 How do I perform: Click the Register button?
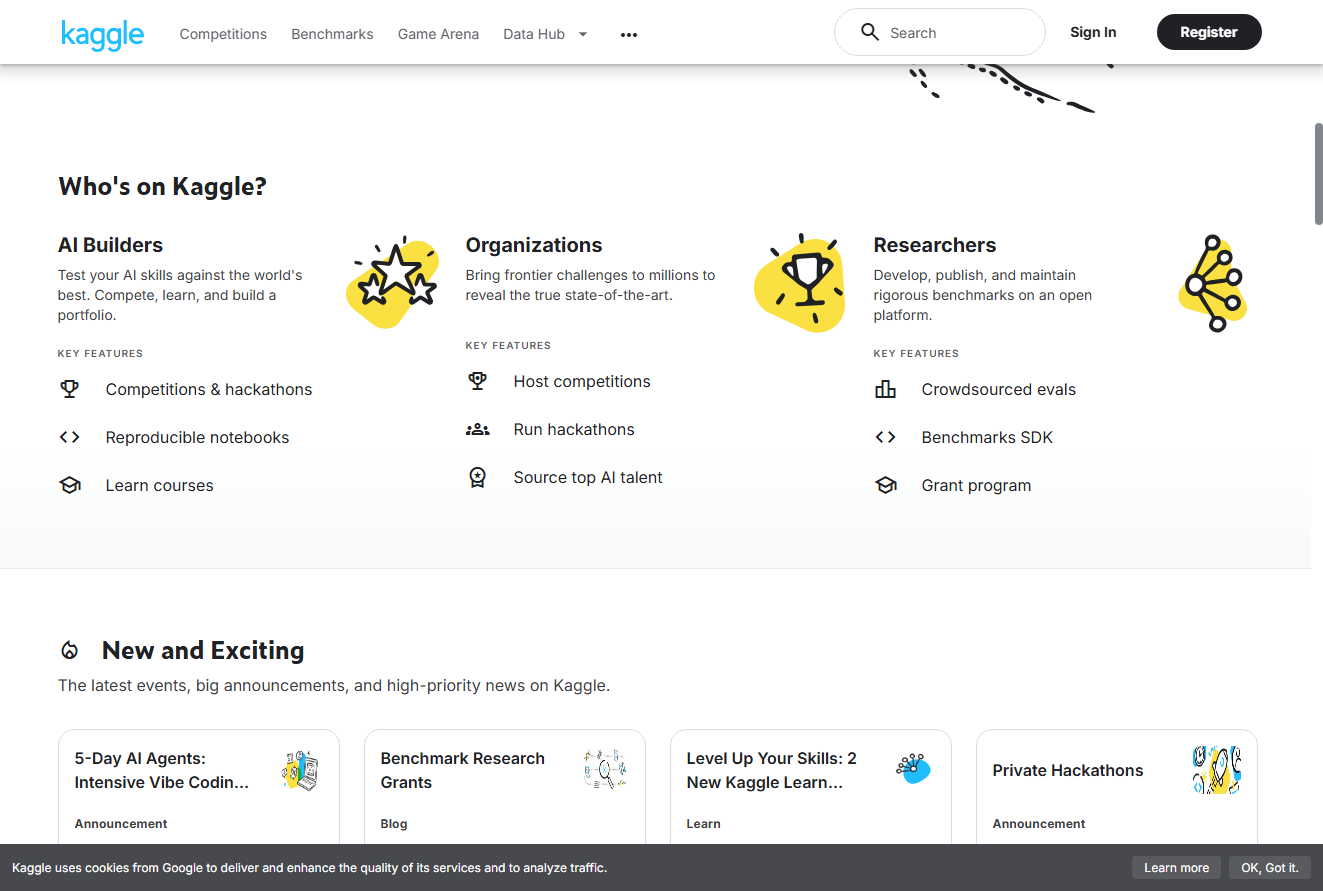pos(1209,32)
